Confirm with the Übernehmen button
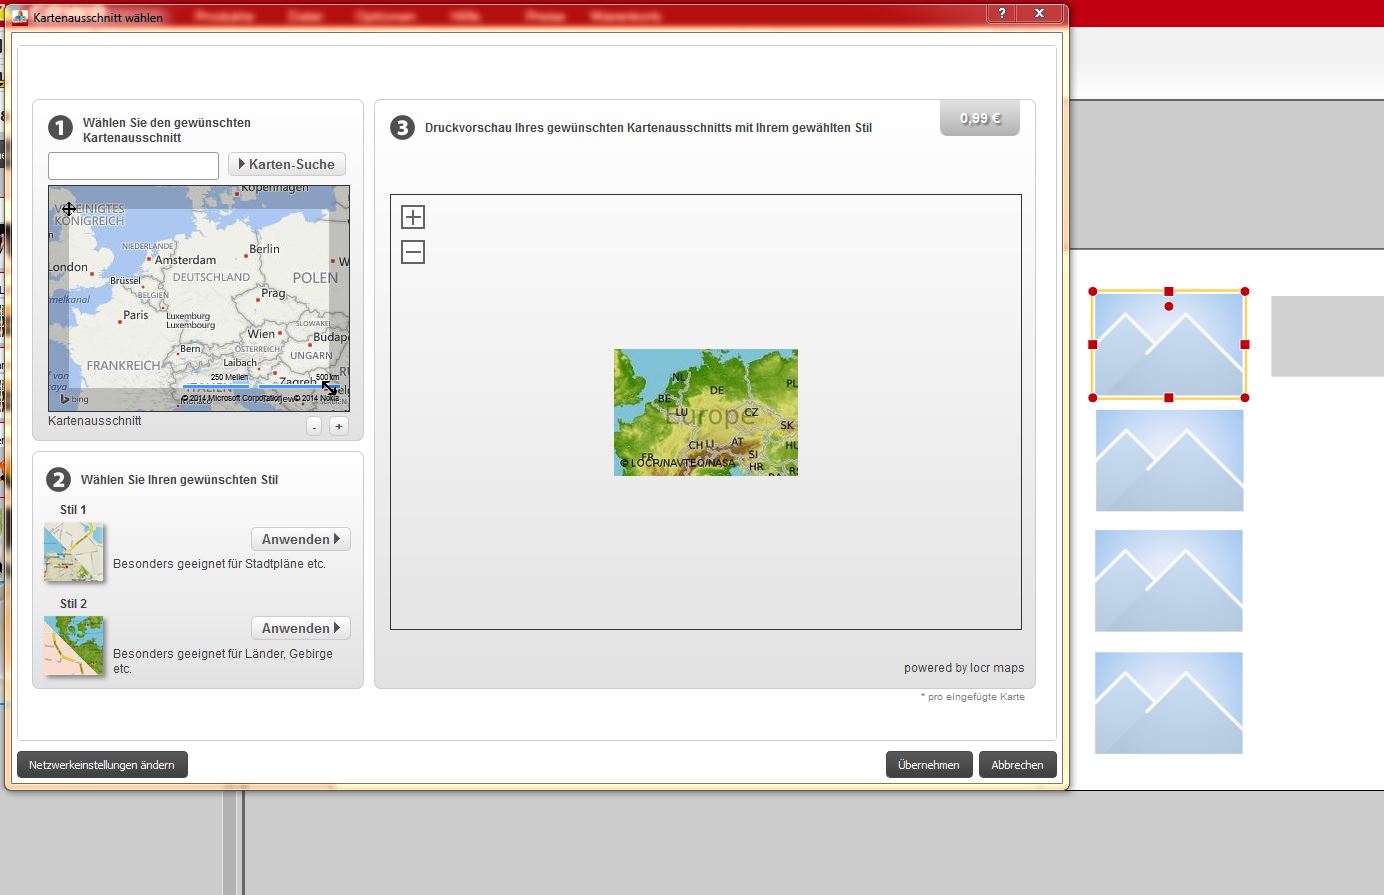The width and height of the screenshot is (1384, 895). click(x=928, y=765)
